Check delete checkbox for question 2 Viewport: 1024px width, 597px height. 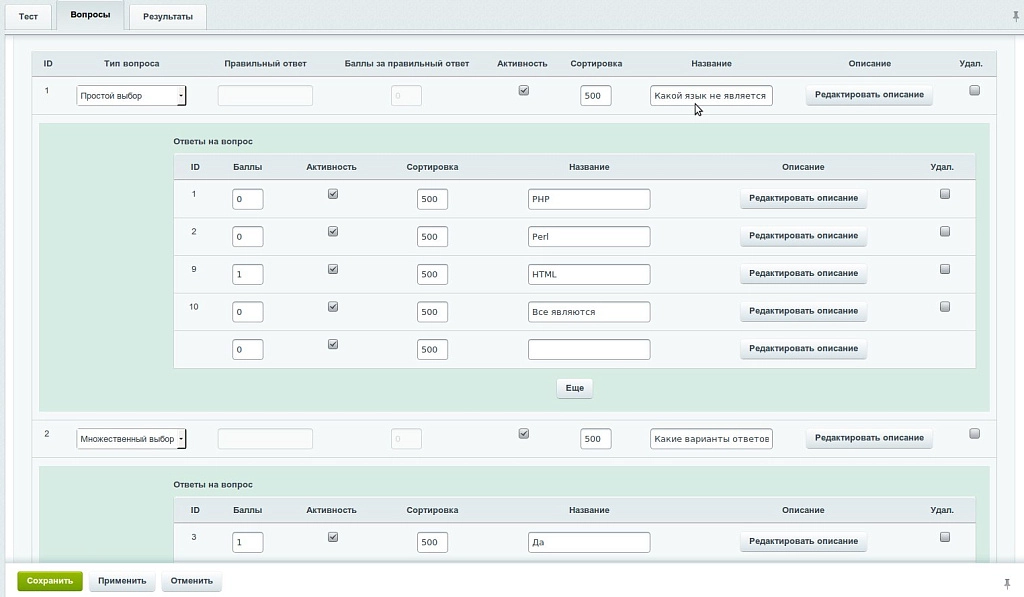pos(974,433)
